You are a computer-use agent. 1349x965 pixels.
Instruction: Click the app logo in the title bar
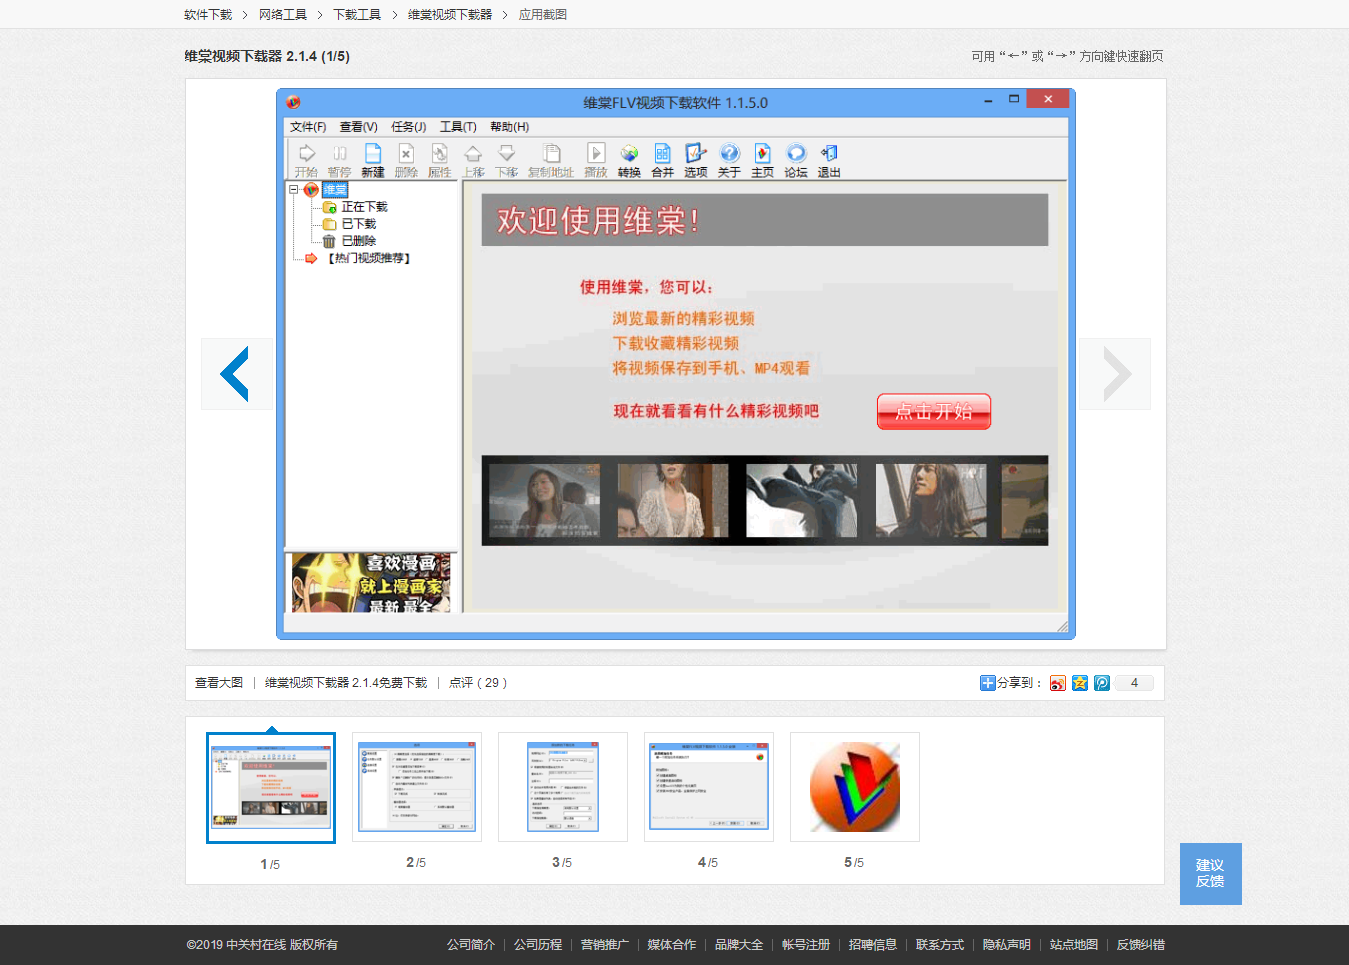[x=293, y=102]
